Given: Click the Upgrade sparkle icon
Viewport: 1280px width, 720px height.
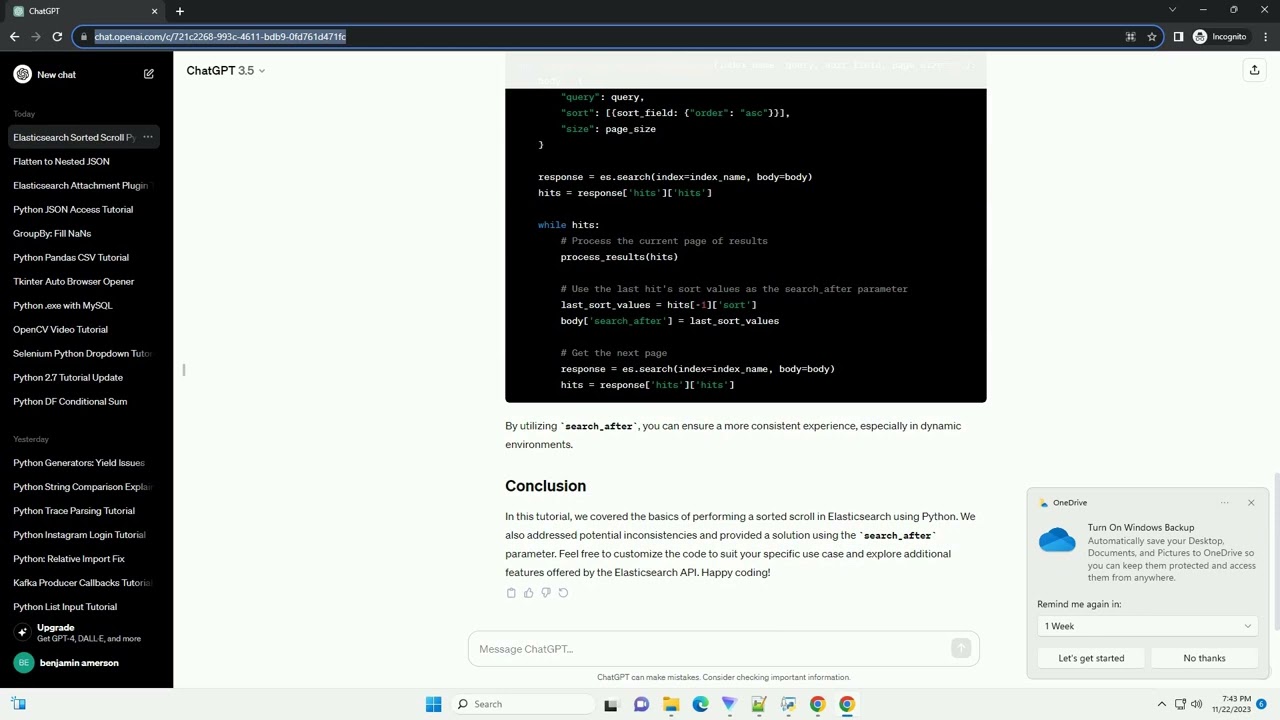Looking at the screenshot, I should click(22, 632).
